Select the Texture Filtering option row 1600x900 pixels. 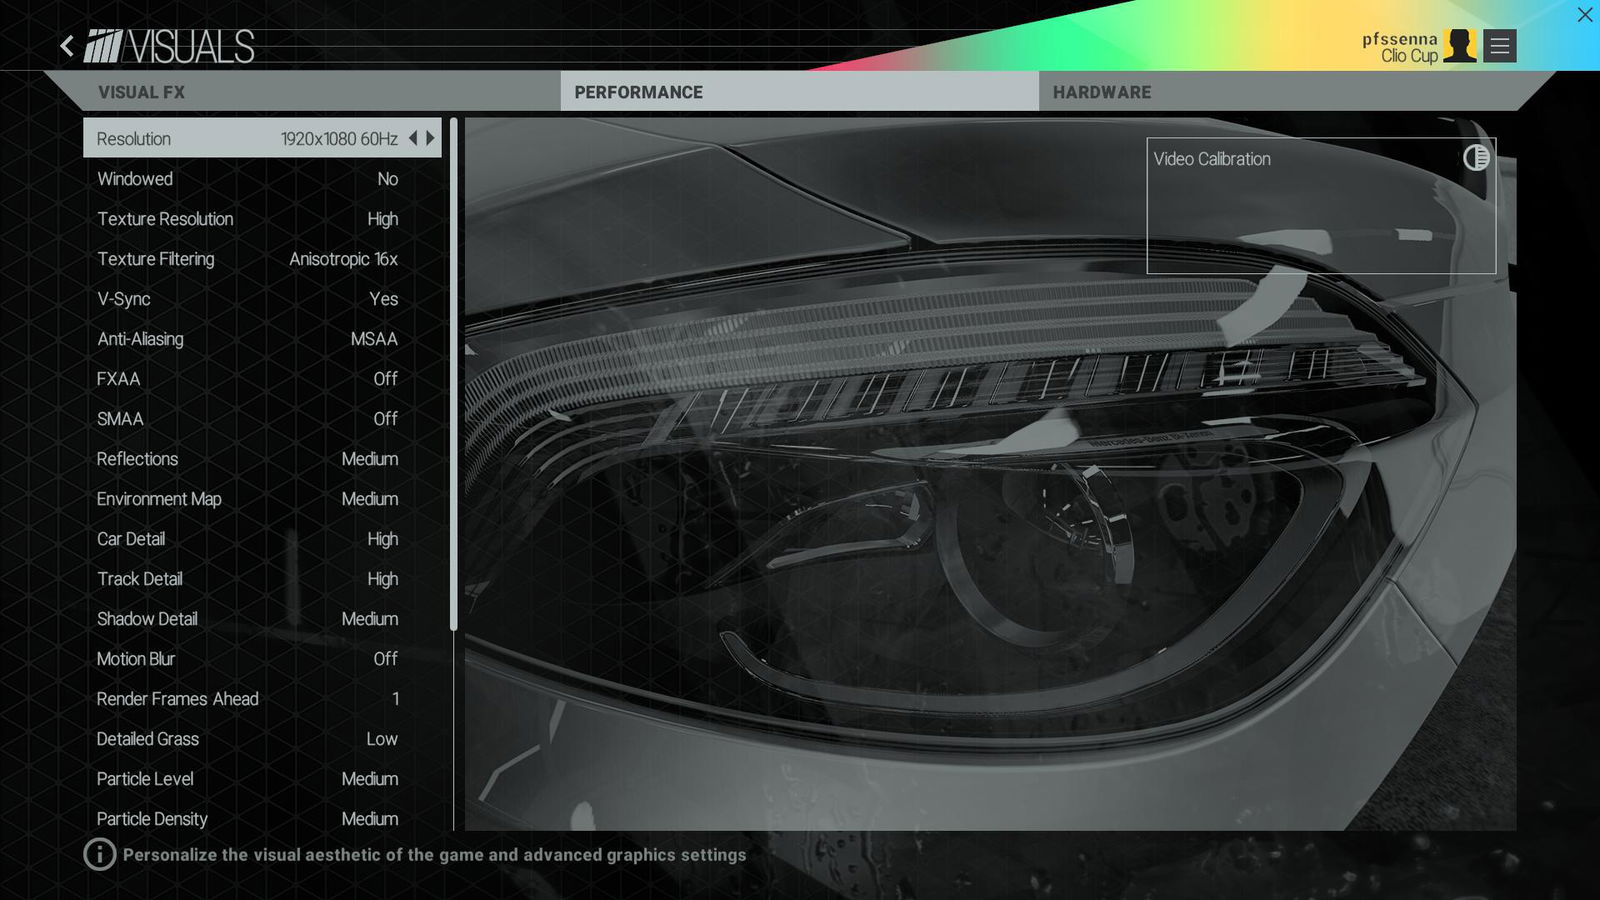point(261,259)
